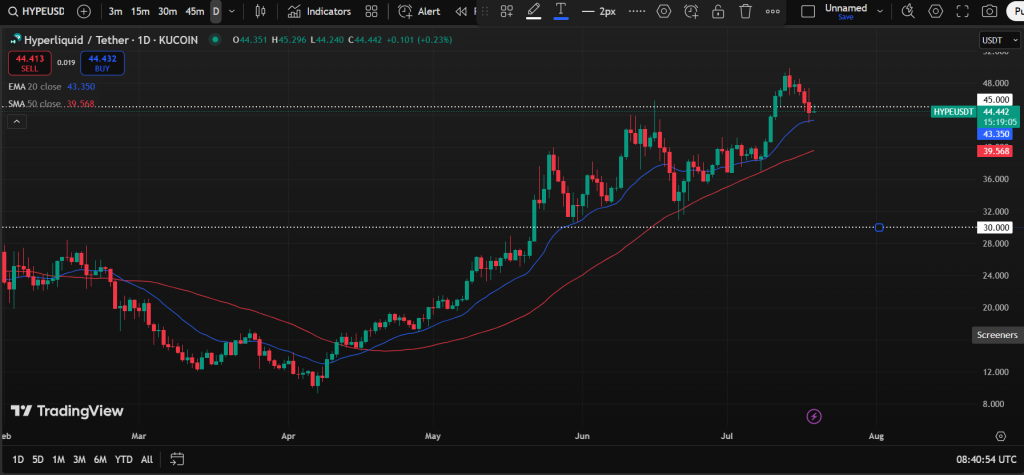Open the Screeners panel
The height and width of the screenshot is (475, 1024).
[997, 335]
